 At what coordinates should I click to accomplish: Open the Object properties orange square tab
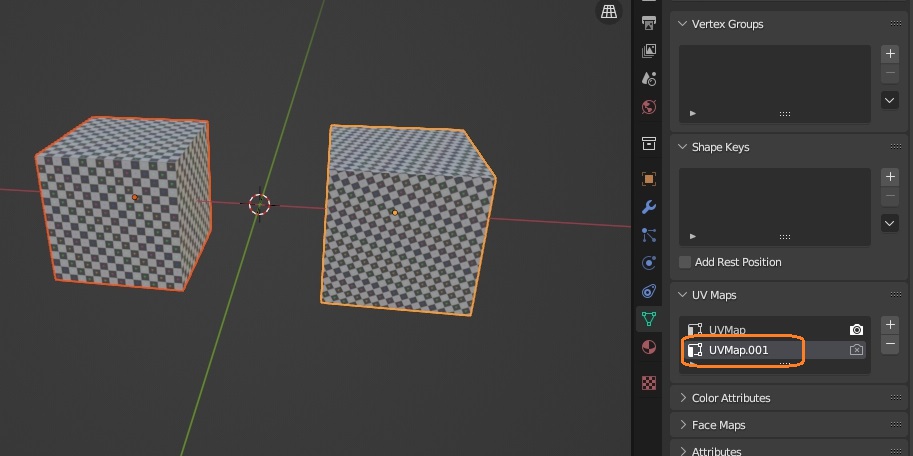pos(649,179)
